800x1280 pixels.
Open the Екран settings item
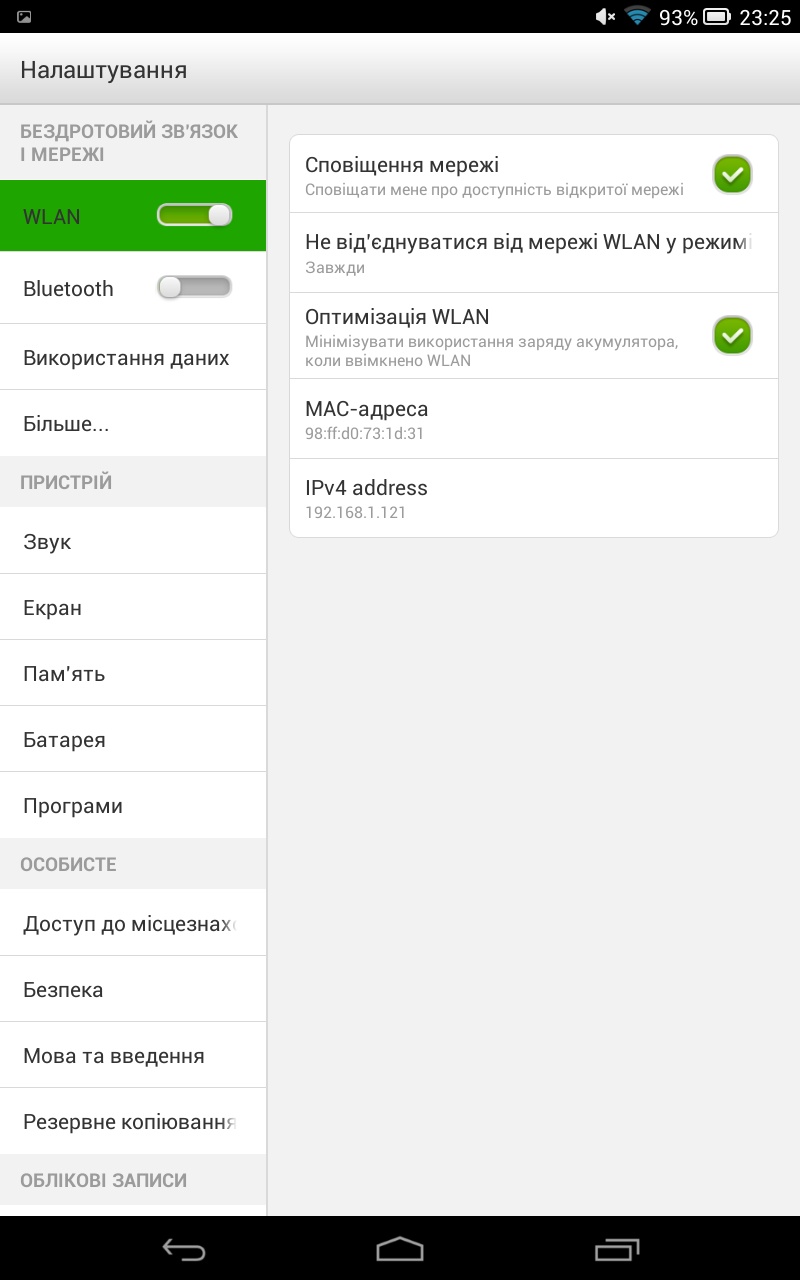coord(133,608)
